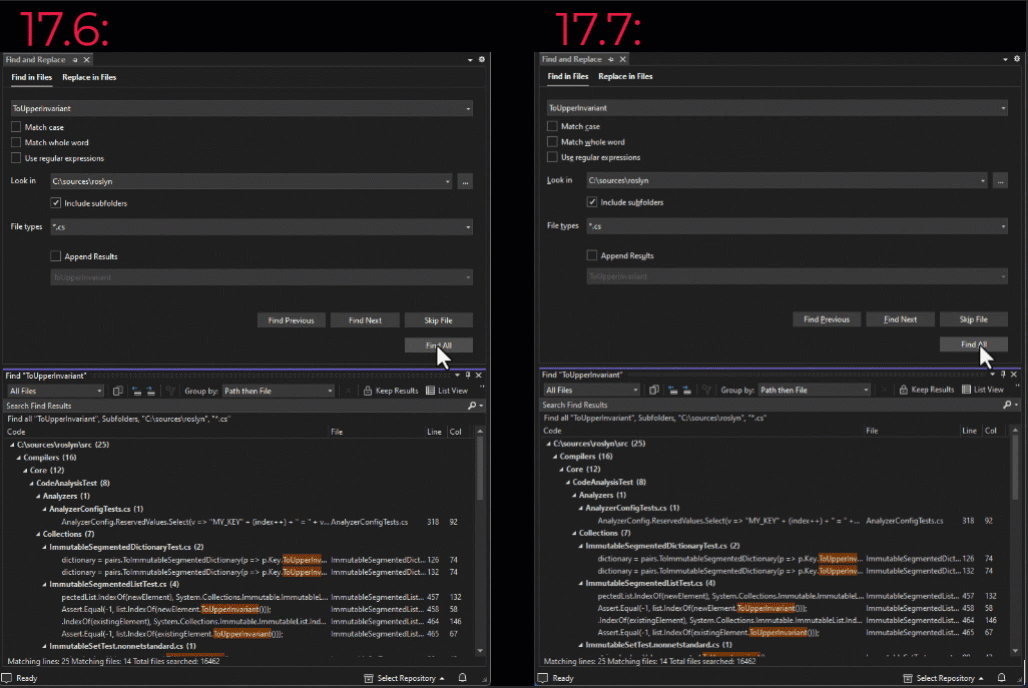Enable Match case in left 17.6 panel

click(16, 127)
